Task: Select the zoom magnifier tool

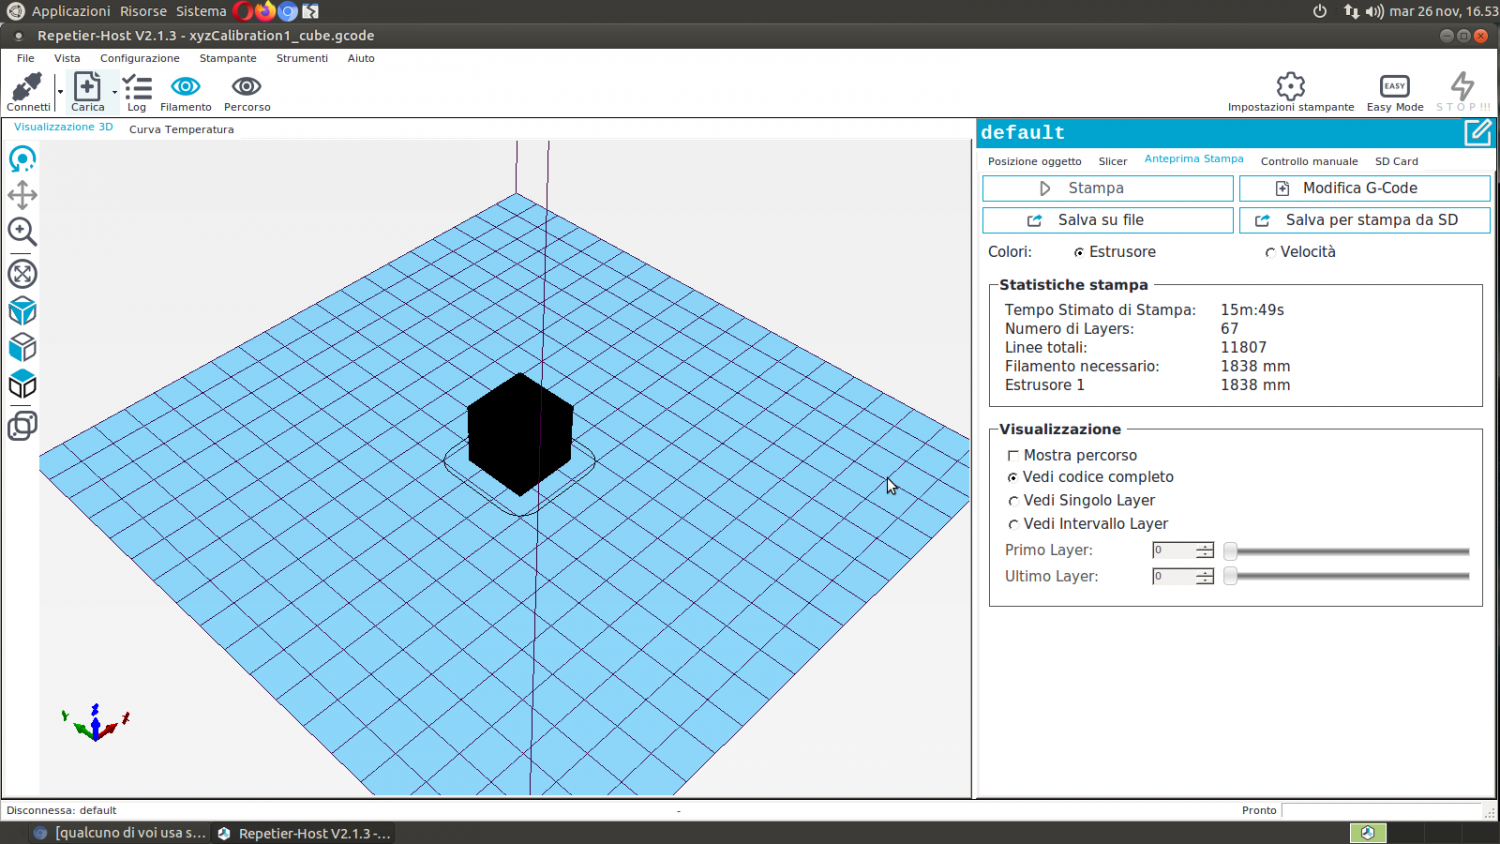Action: coord(22,232)
